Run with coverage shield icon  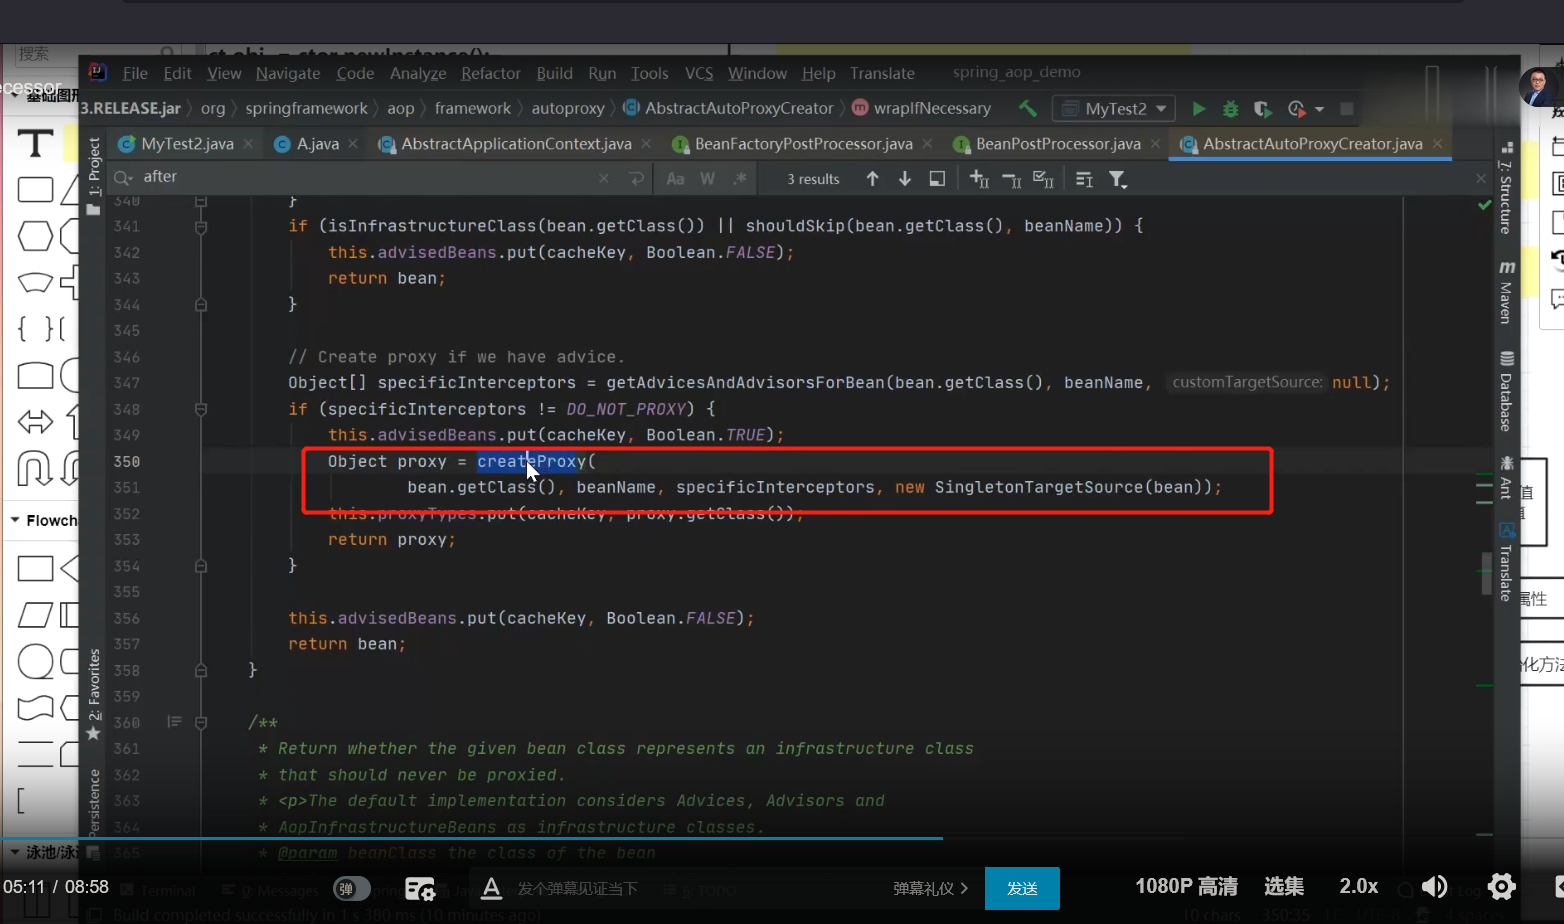pyautogui.click(x=1263, y=108)
